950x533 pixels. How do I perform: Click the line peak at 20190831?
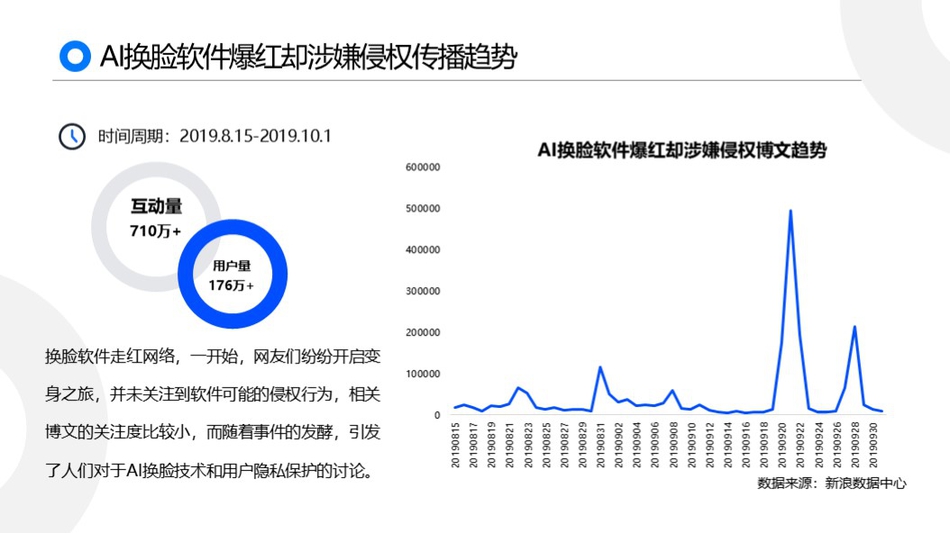pyautogui.click(x=600, y=368)
